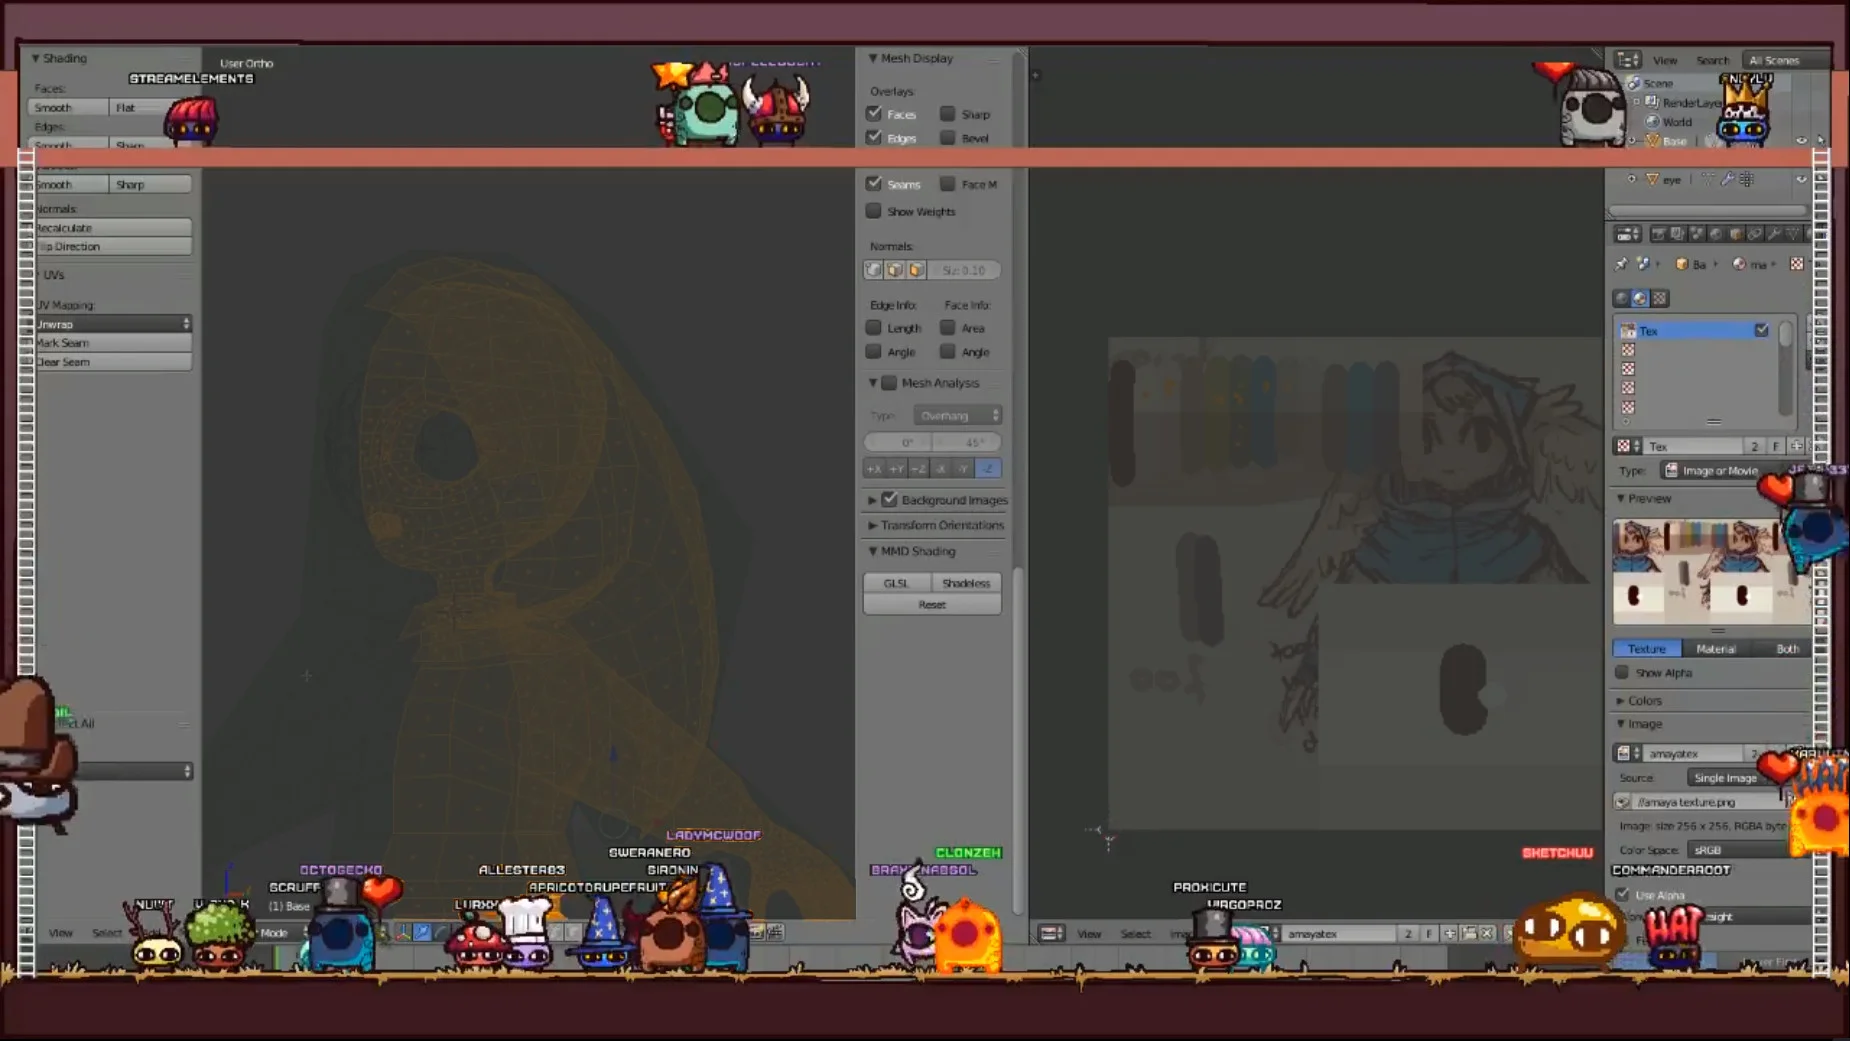
Task: Click the Ba object breadcrumb cube icon
Action: pos(1682,264)
